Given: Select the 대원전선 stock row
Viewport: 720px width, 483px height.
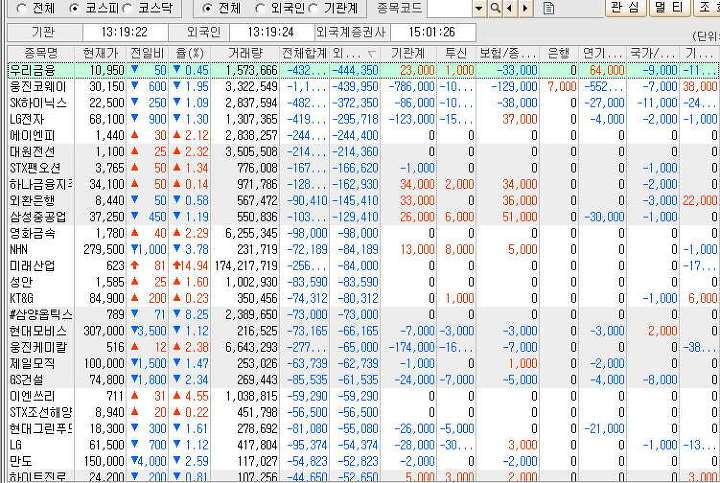Looking at the screenshot, I should click(363, 152).
